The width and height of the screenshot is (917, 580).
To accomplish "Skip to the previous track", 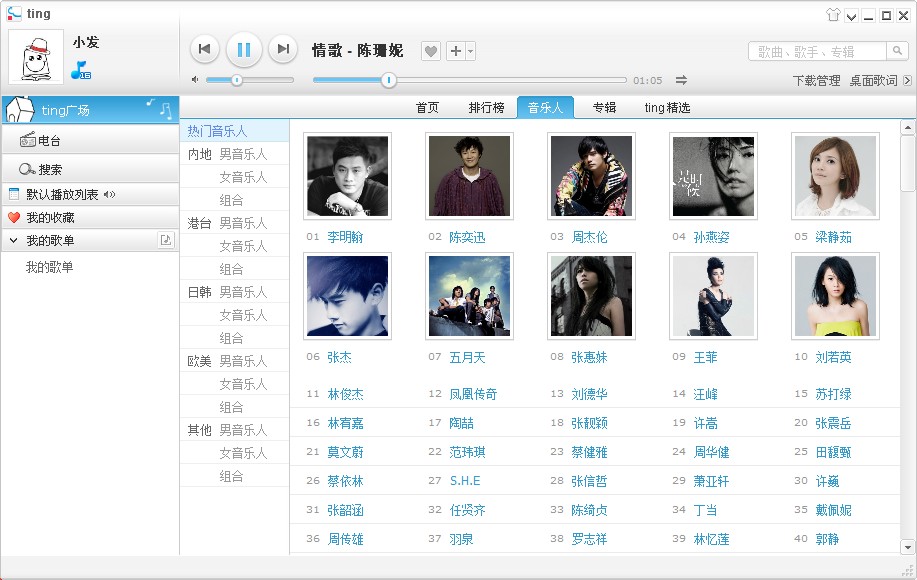I will [x=204, y=49].
